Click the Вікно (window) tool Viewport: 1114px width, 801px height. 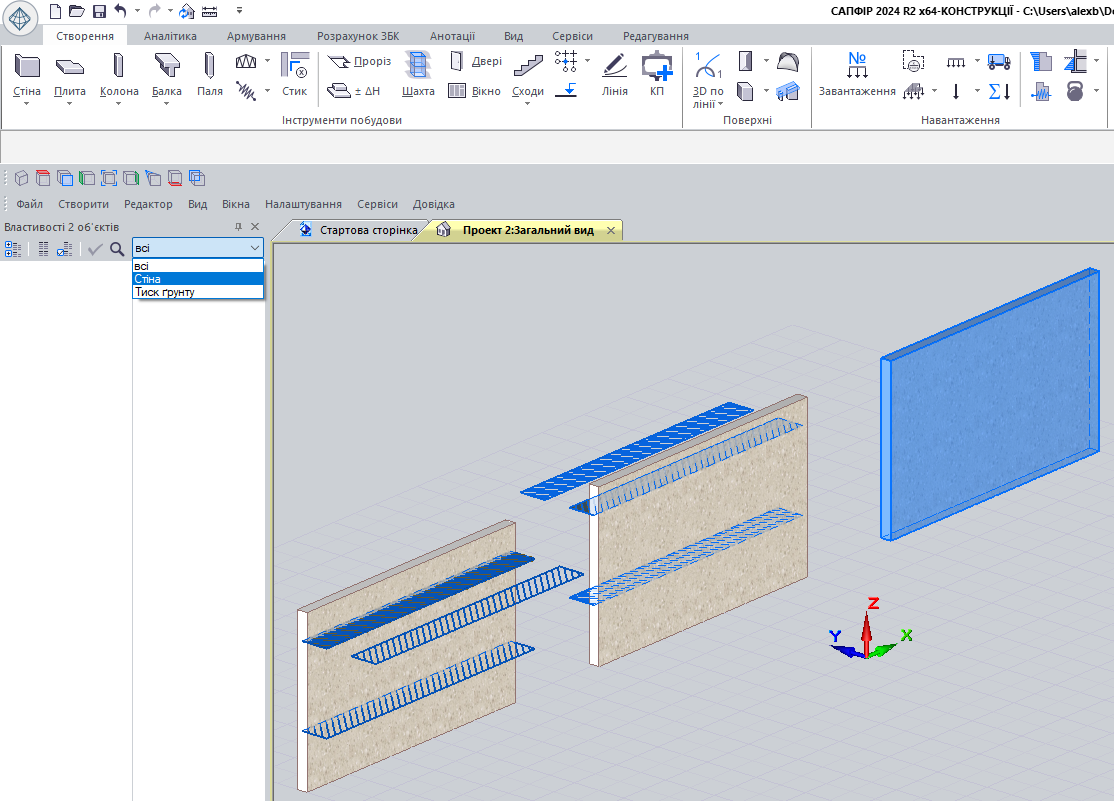(x=475, y=91)
